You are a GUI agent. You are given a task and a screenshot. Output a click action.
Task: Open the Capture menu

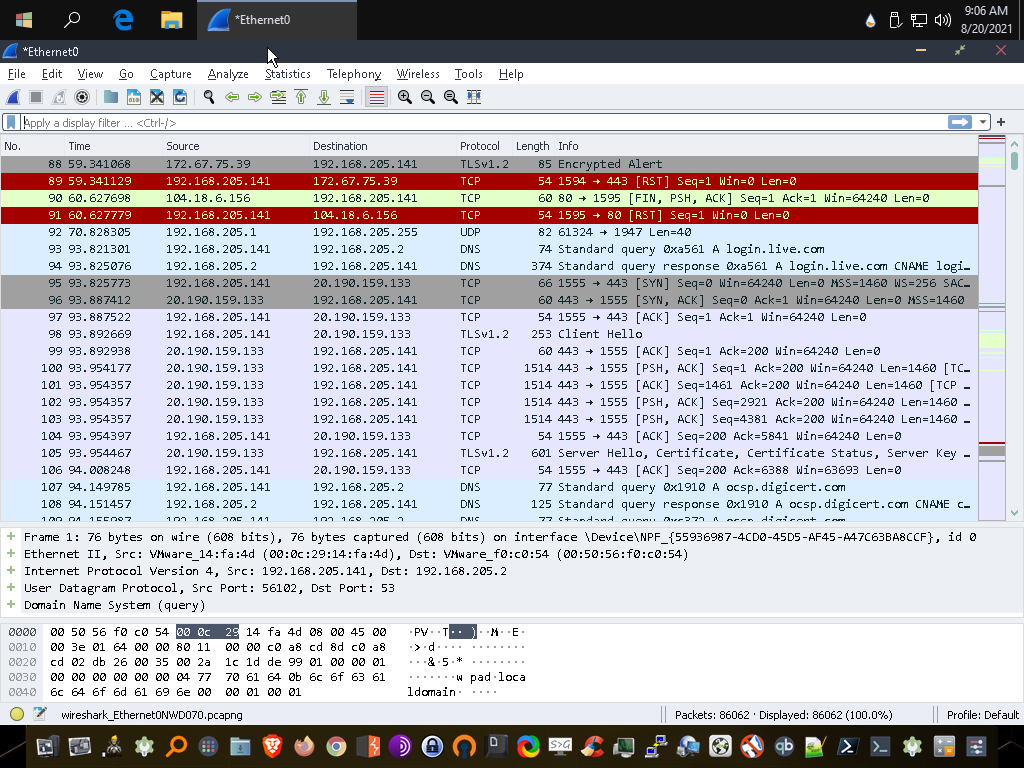tap(170, 74)
